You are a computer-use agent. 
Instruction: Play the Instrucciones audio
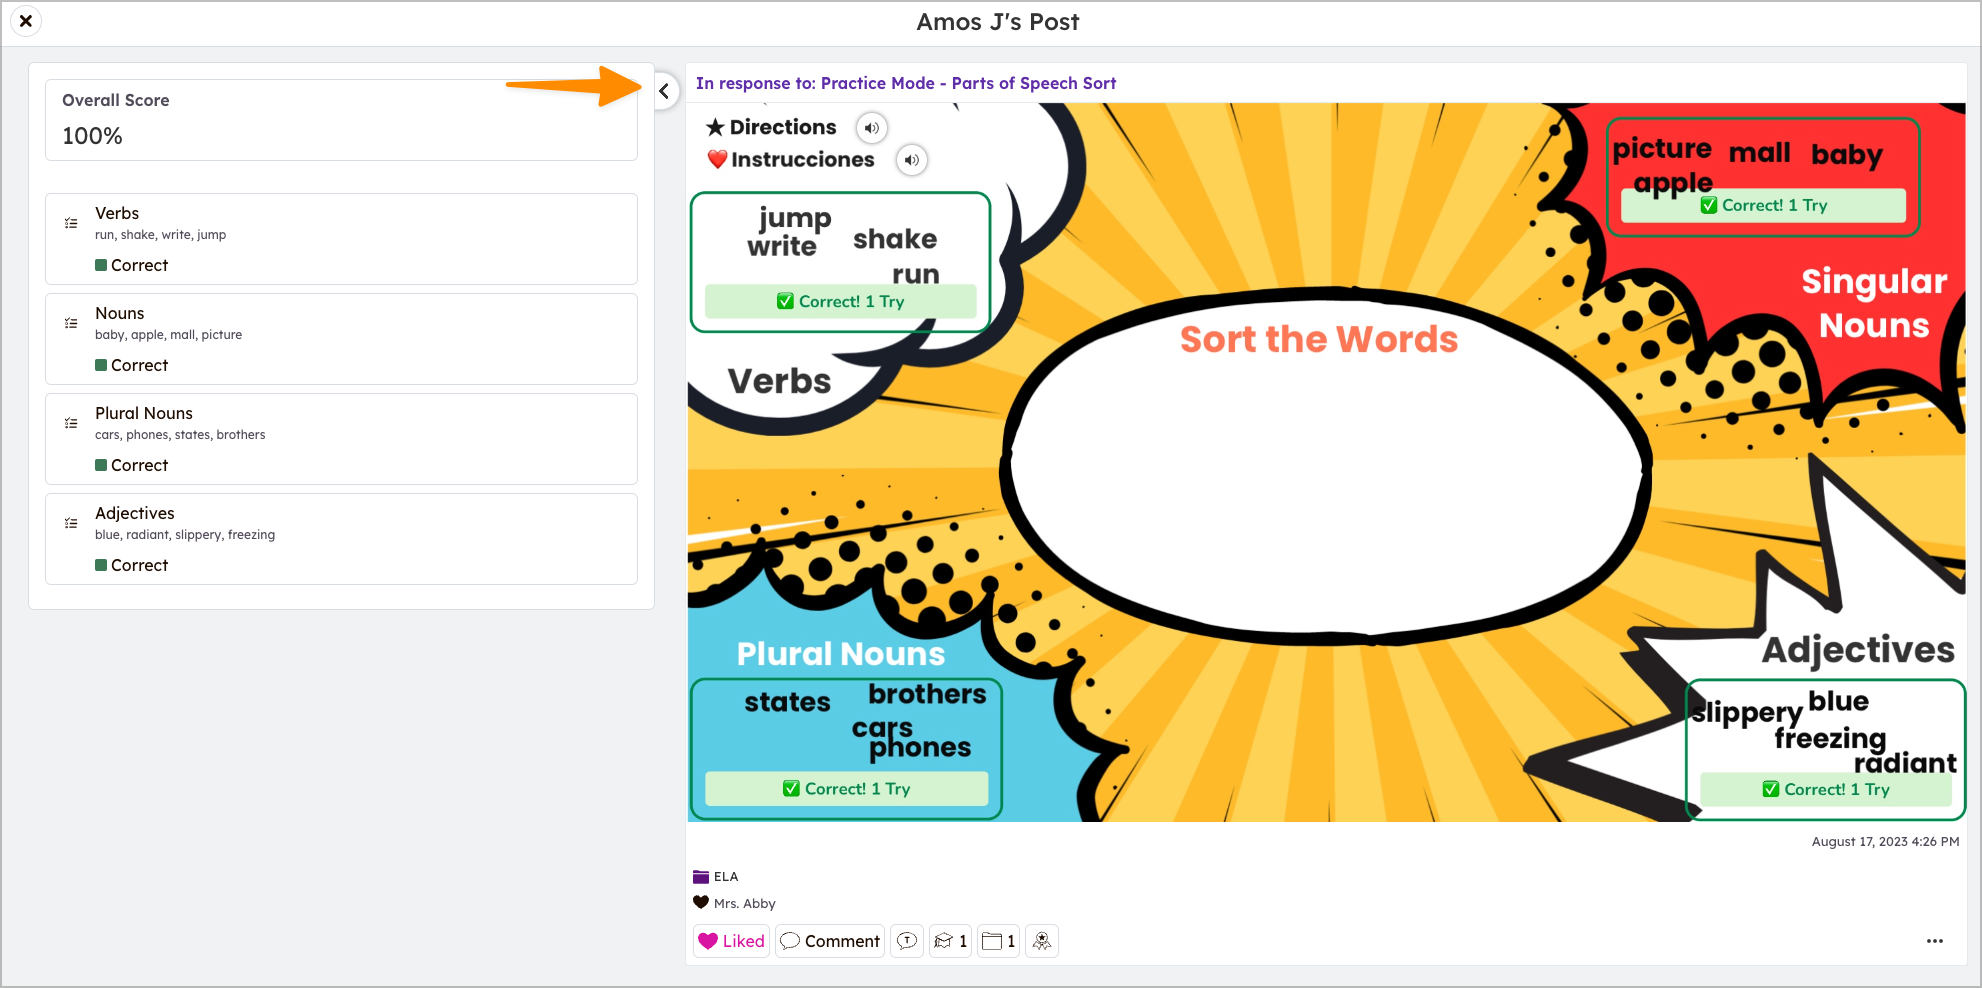[x=911, y=160]
